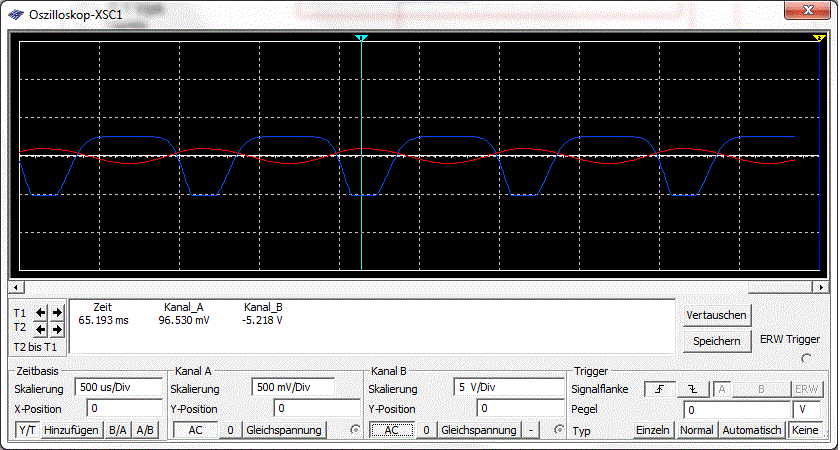Click Kanal B Y-Position field

(519, 408)
